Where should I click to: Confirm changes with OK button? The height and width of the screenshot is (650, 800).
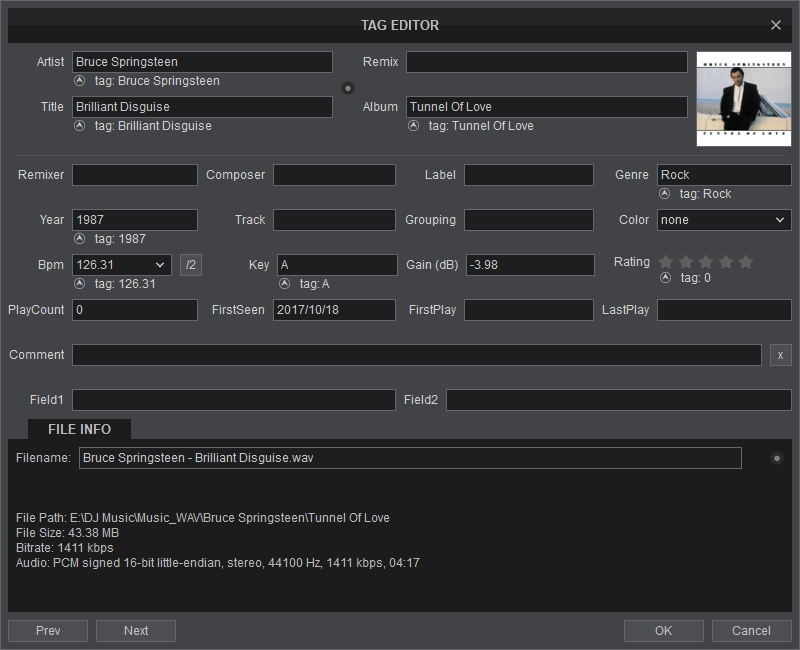[663, 631]
